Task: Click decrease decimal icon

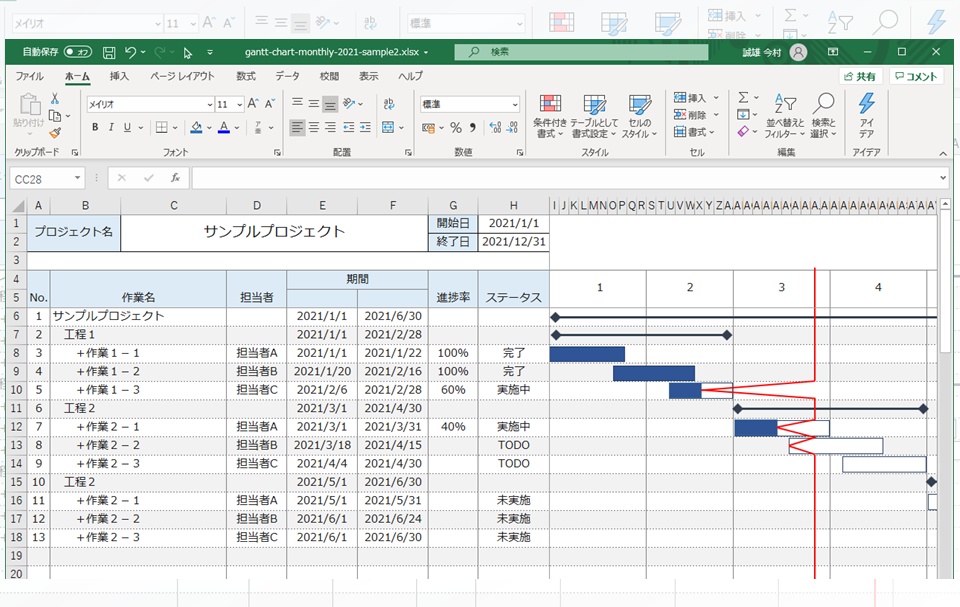Action: (512, 127)
